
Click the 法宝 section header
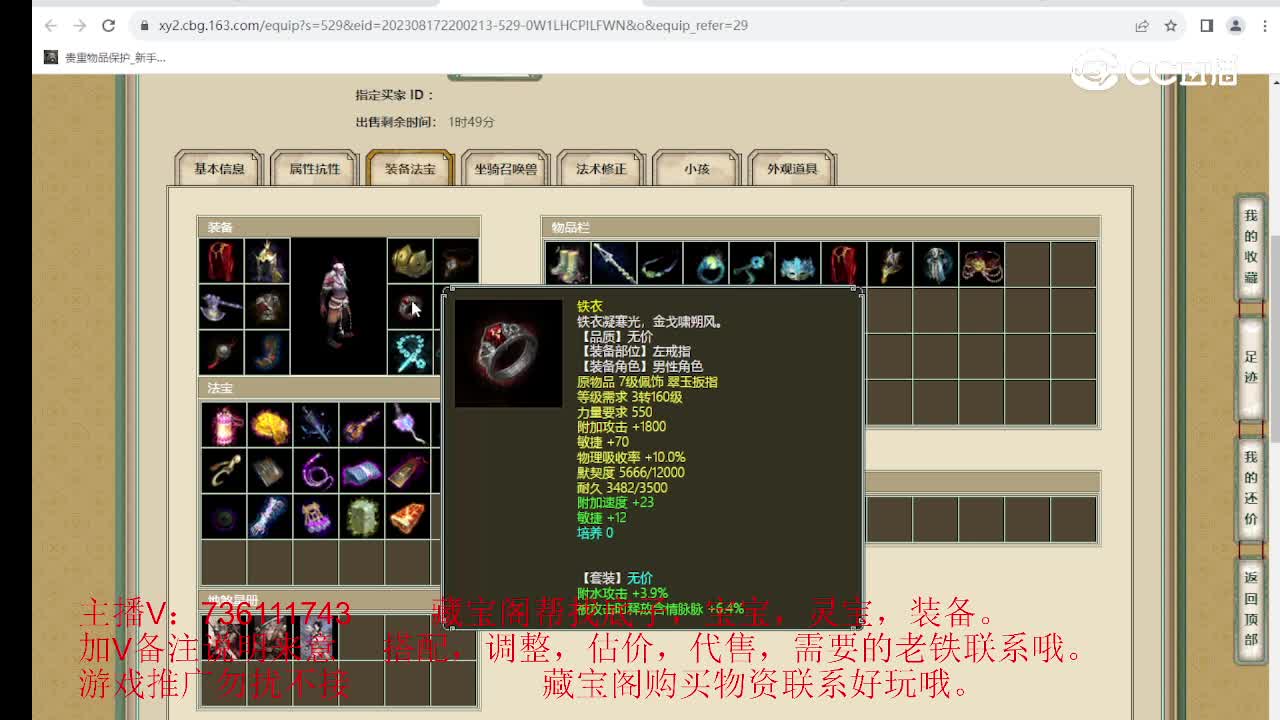pos(318,387)
